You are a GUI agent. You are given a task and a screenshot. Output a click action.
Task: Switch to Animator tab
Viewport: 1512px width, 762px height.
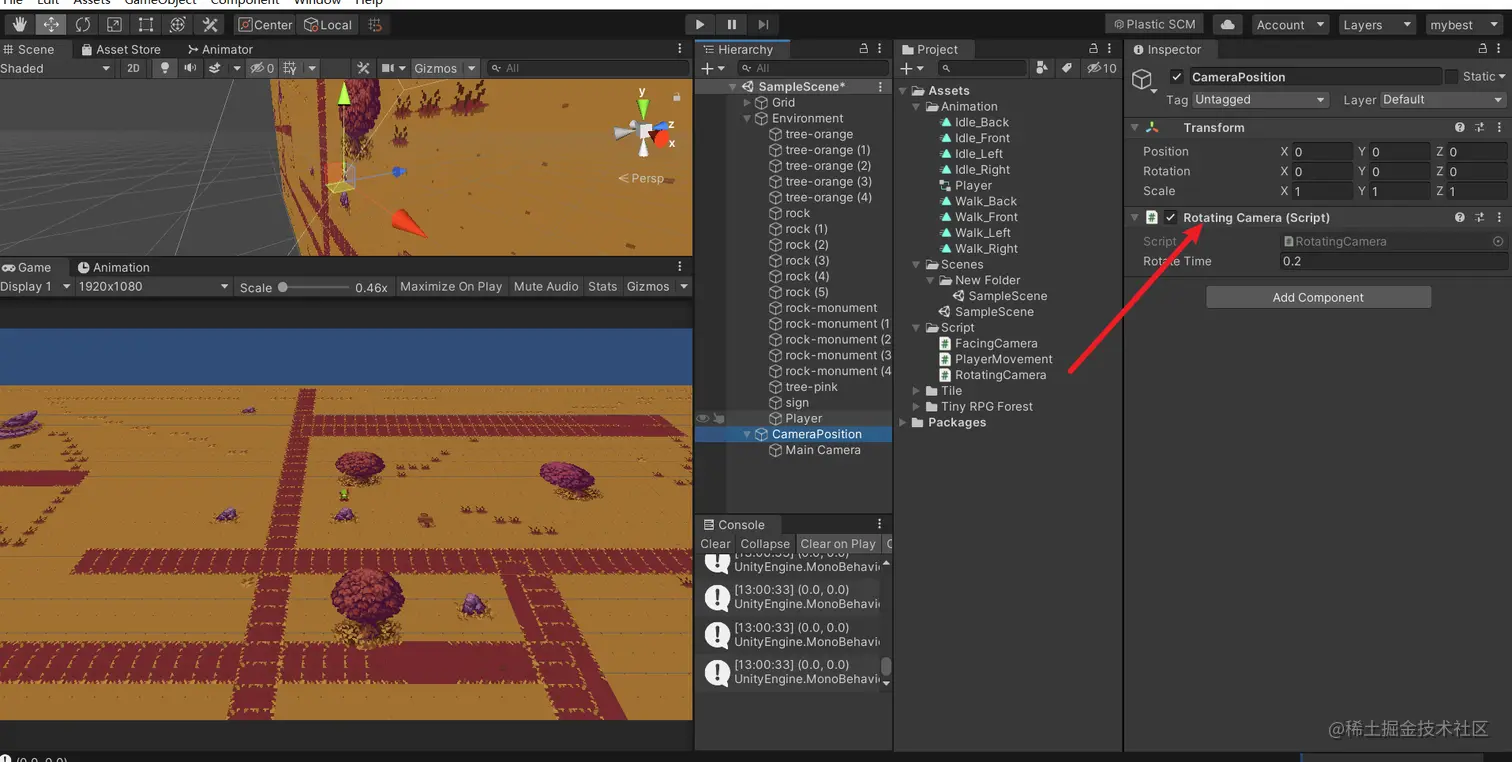pos(220,49)
